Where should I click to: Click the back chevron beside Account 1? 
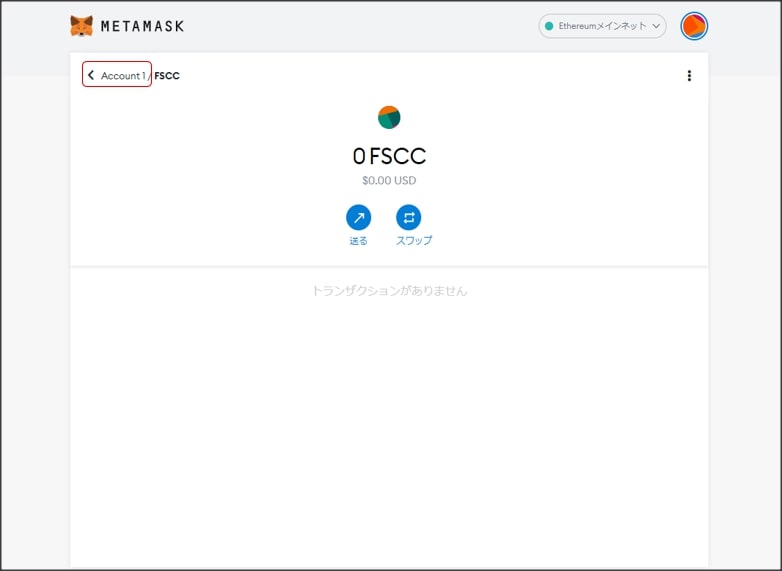(x=91, y=75)
